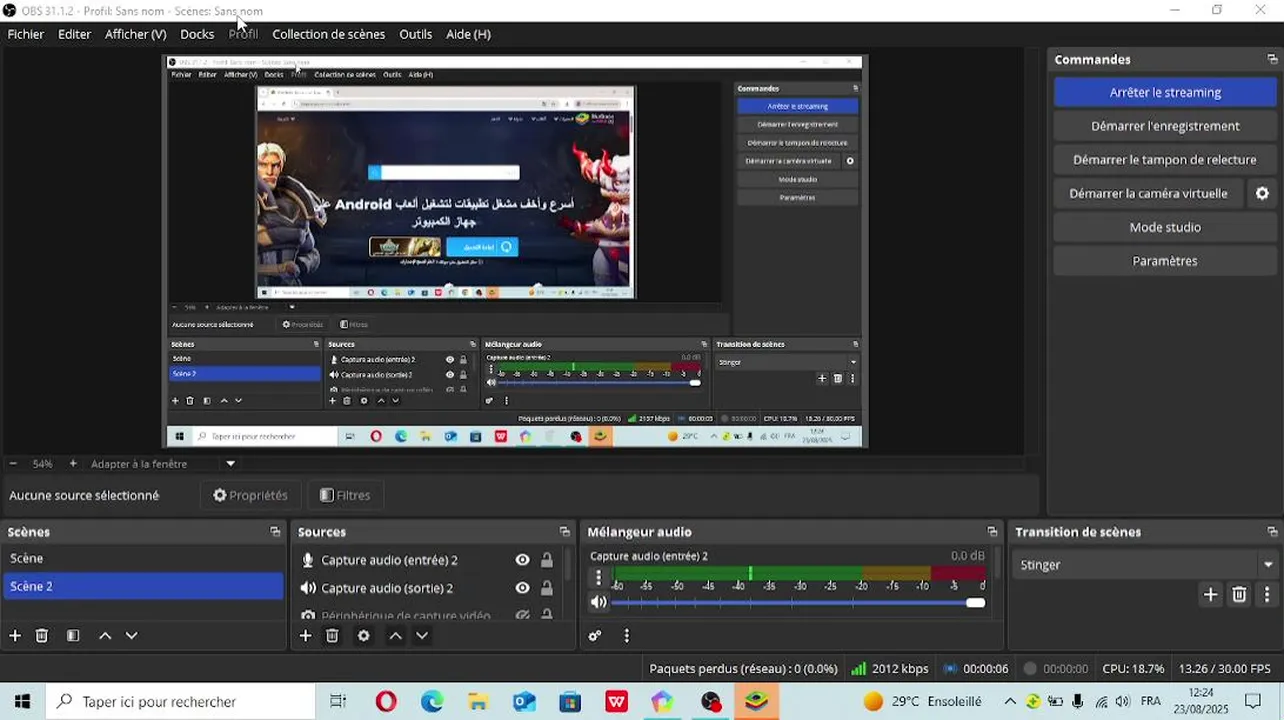Open the Fichier menu
Screen dimensions: 1284x720
(26, 34)
